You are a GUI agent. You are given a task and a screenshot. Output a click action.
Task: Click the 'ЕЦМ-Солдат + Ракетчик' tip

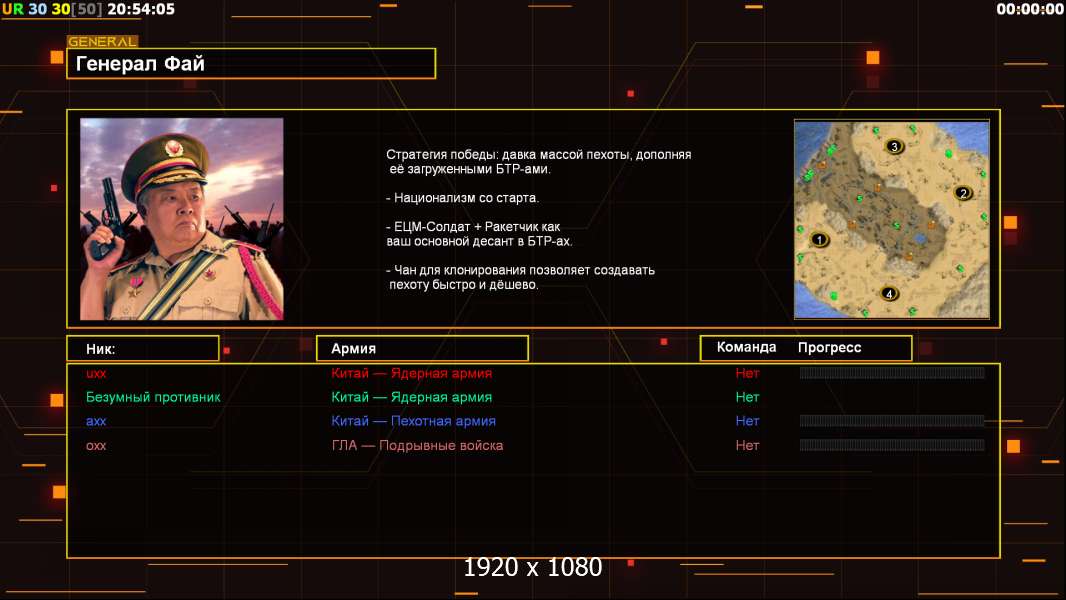click(479, 234)
